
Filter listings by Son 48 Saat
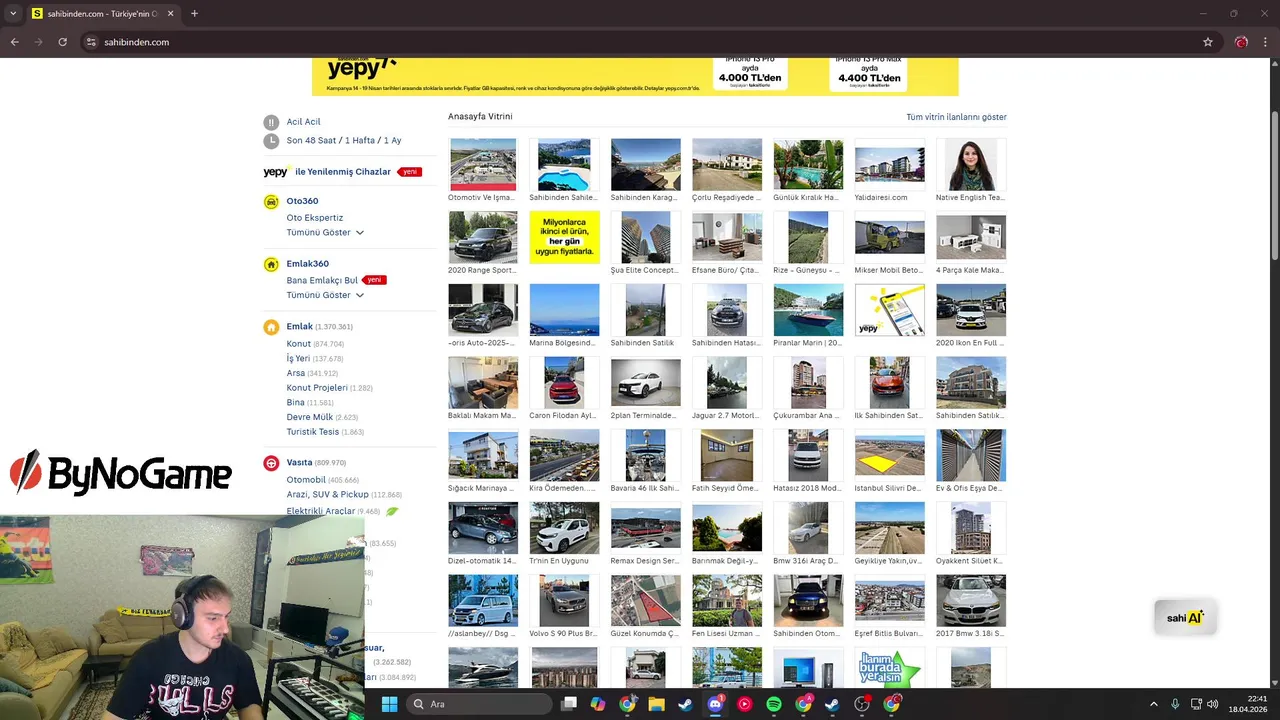pyautogui.click(x=312, y=141)
